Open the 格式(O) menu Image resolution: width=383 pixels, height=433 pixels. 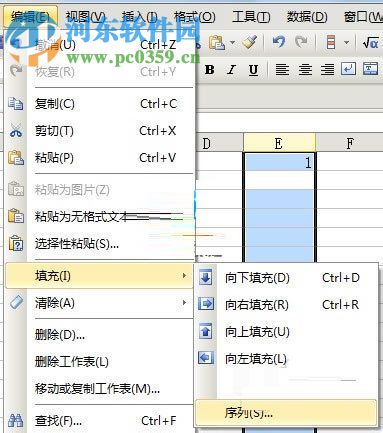(x=195, y=16)
